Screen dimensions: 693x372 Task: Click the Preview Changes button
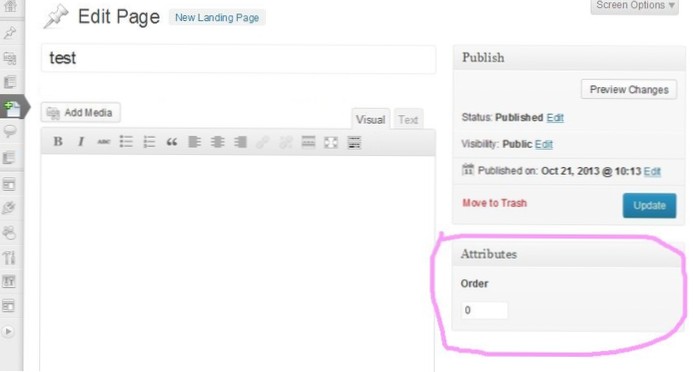(629, 90)
